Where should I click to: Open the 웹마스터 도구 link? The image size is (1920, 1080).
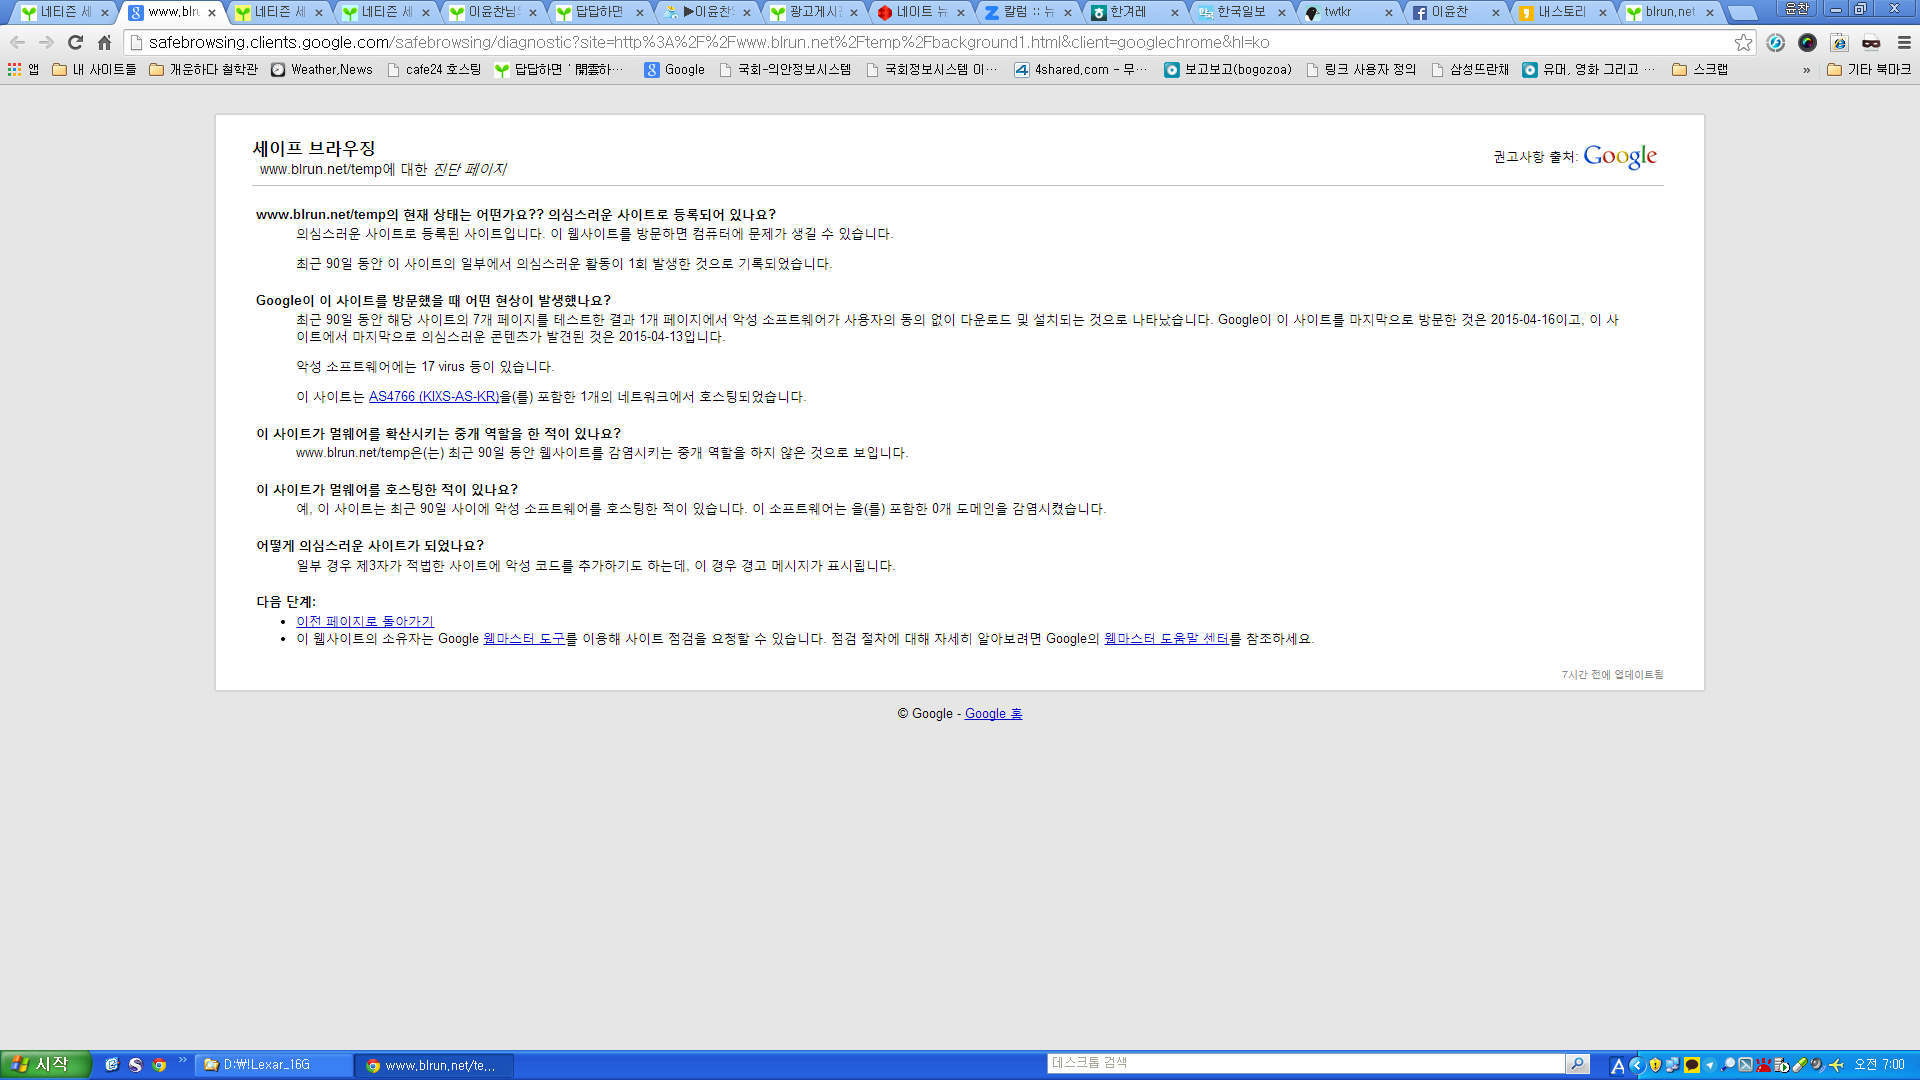[524, 639]
